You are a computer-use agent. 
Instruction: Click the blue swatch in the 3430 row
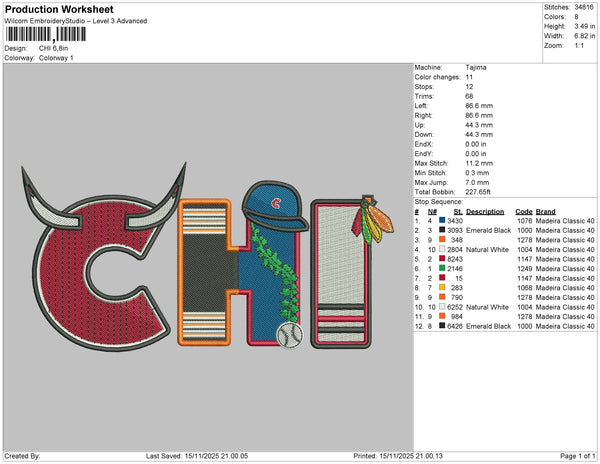point(442,221)
